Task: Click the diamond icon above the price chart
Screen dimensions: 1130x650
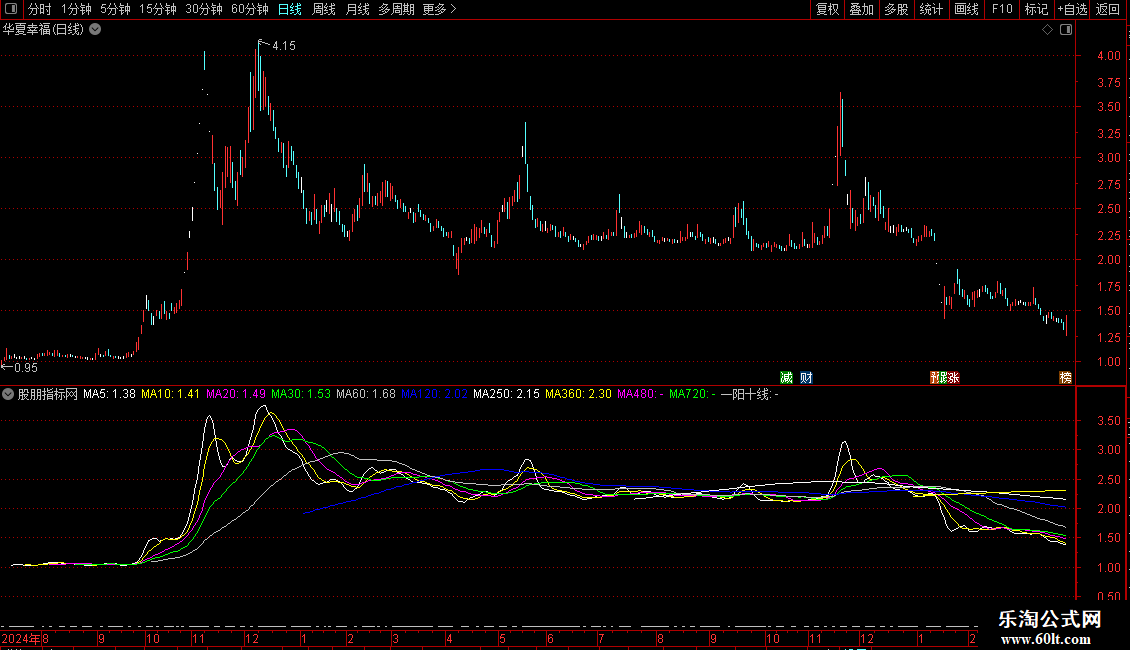Action: (1047, 30)
